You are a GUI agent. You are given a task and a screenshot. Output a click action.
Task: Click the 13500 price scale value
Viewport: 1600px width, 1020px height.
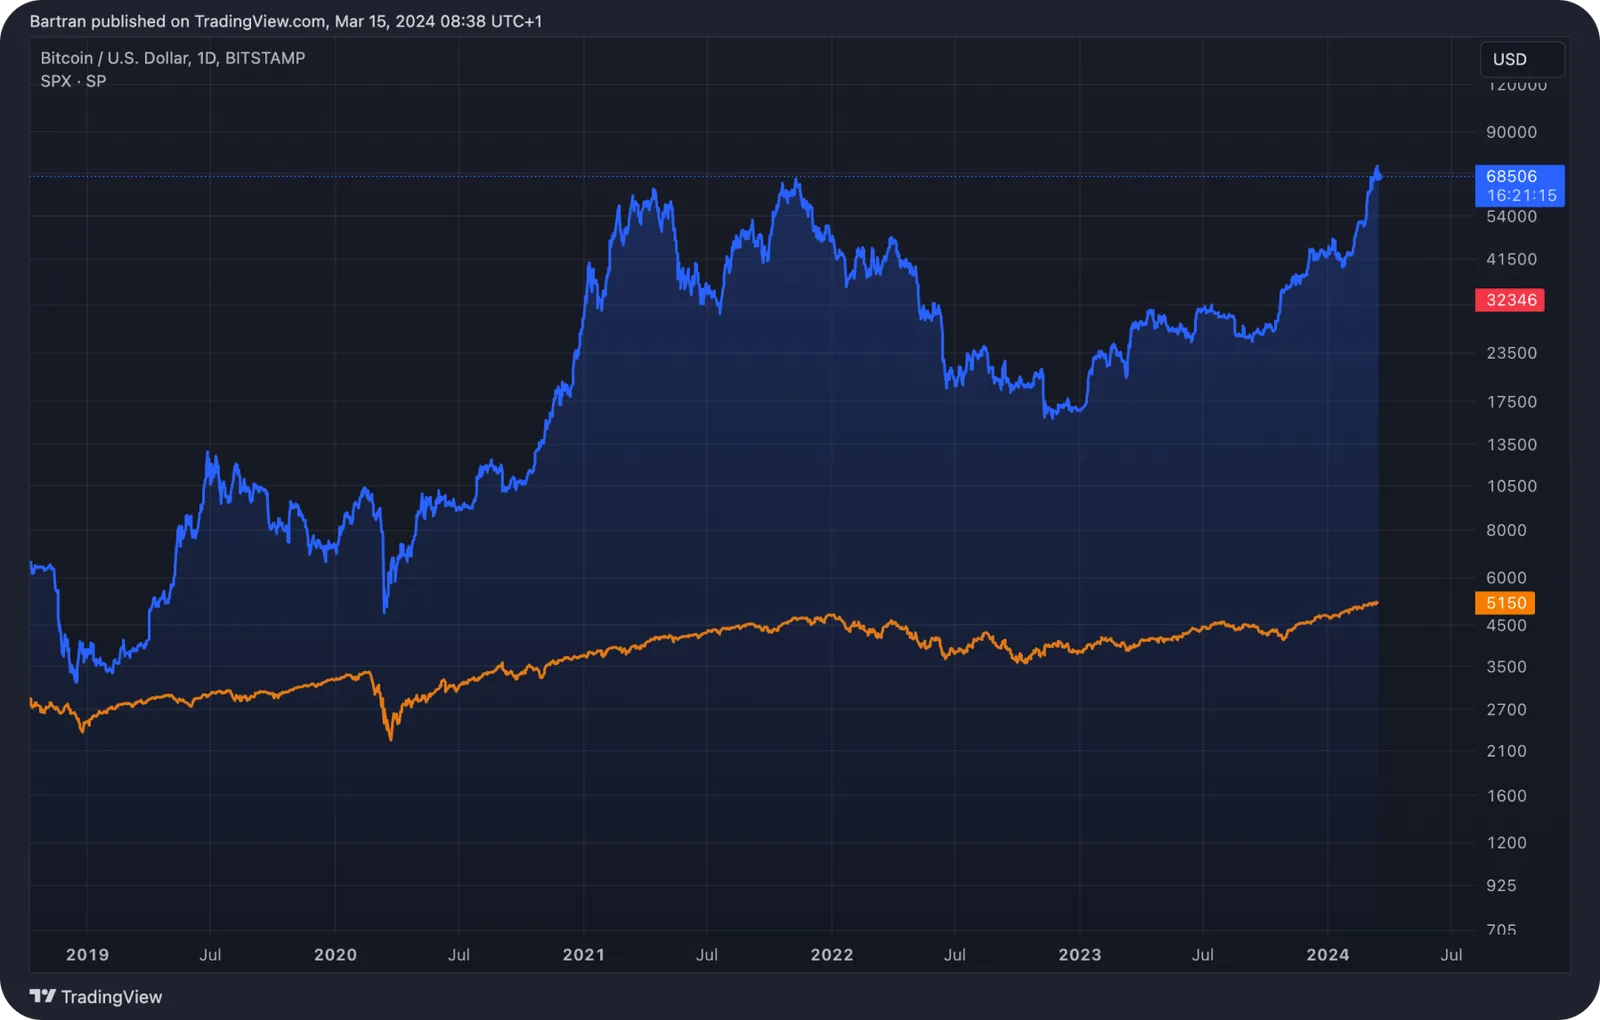tap(1511, 445)
